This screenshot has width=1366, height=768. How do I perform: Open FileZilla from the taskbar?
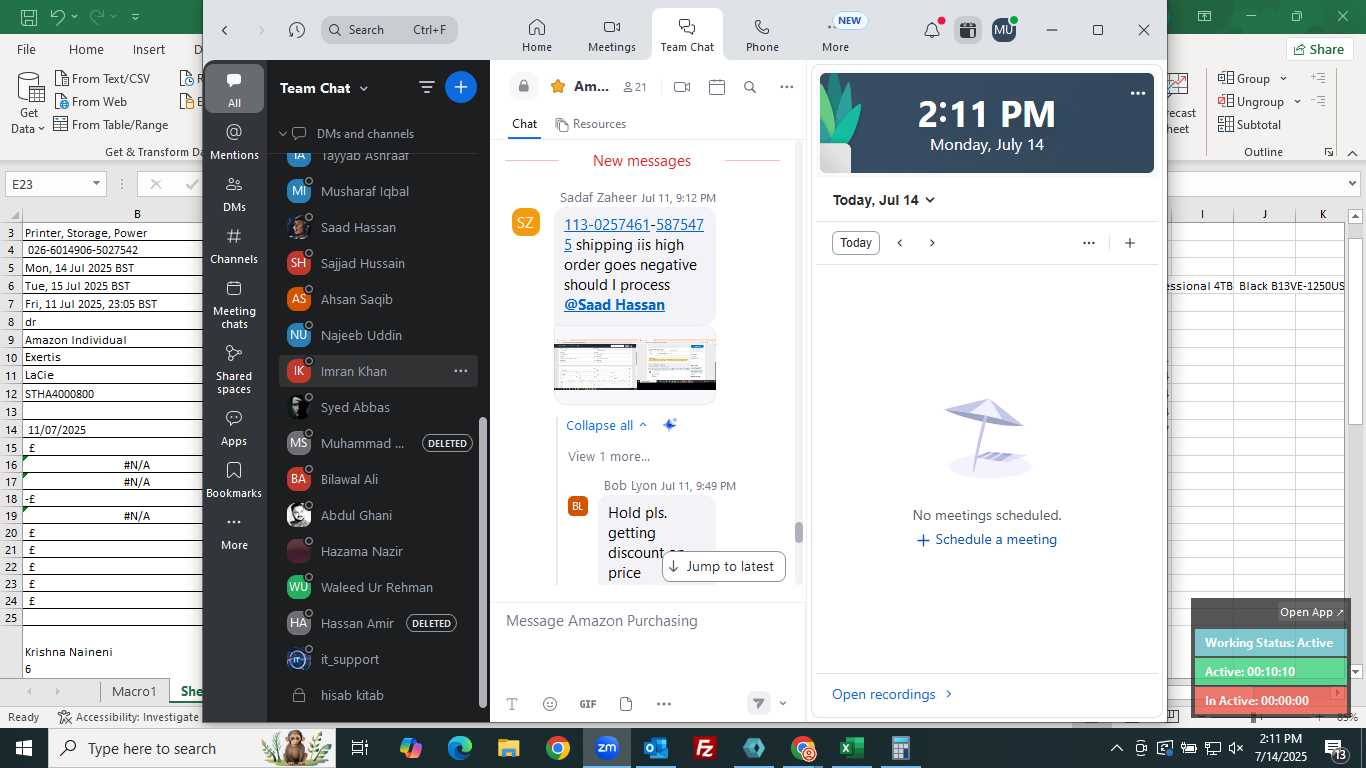point(705,748)
